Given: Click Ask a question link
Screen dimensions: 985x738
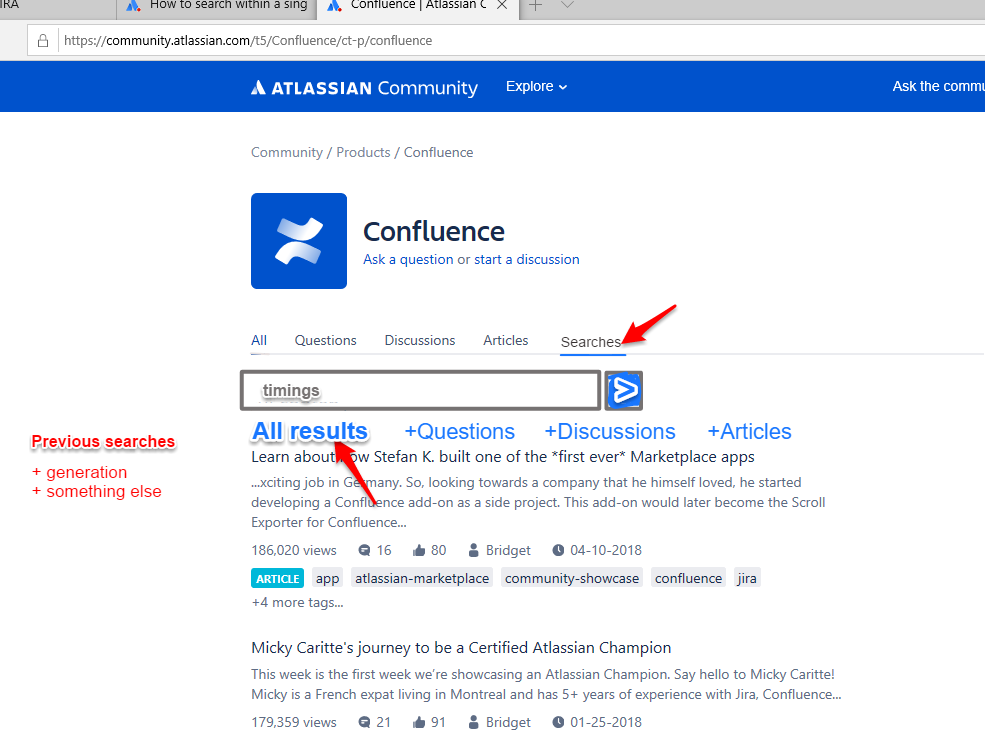Looking at the screenshot, I should [x=408, y=259].
